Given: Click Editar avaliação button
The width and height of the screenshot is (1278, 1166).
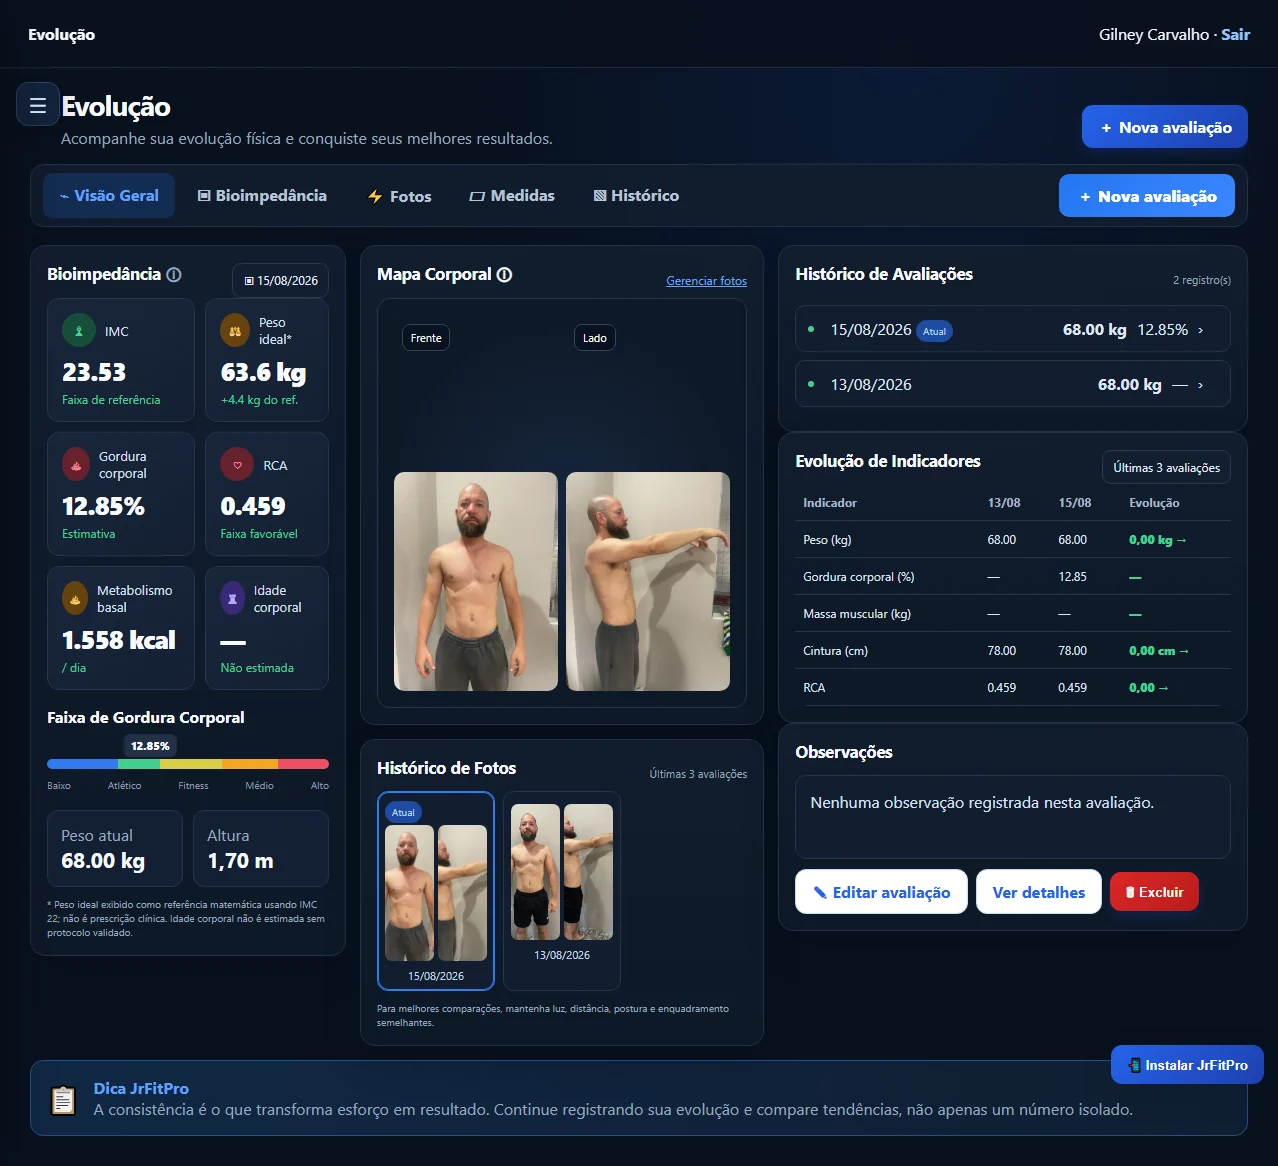Looking at the screenshot, I should (x=881, y=892).
